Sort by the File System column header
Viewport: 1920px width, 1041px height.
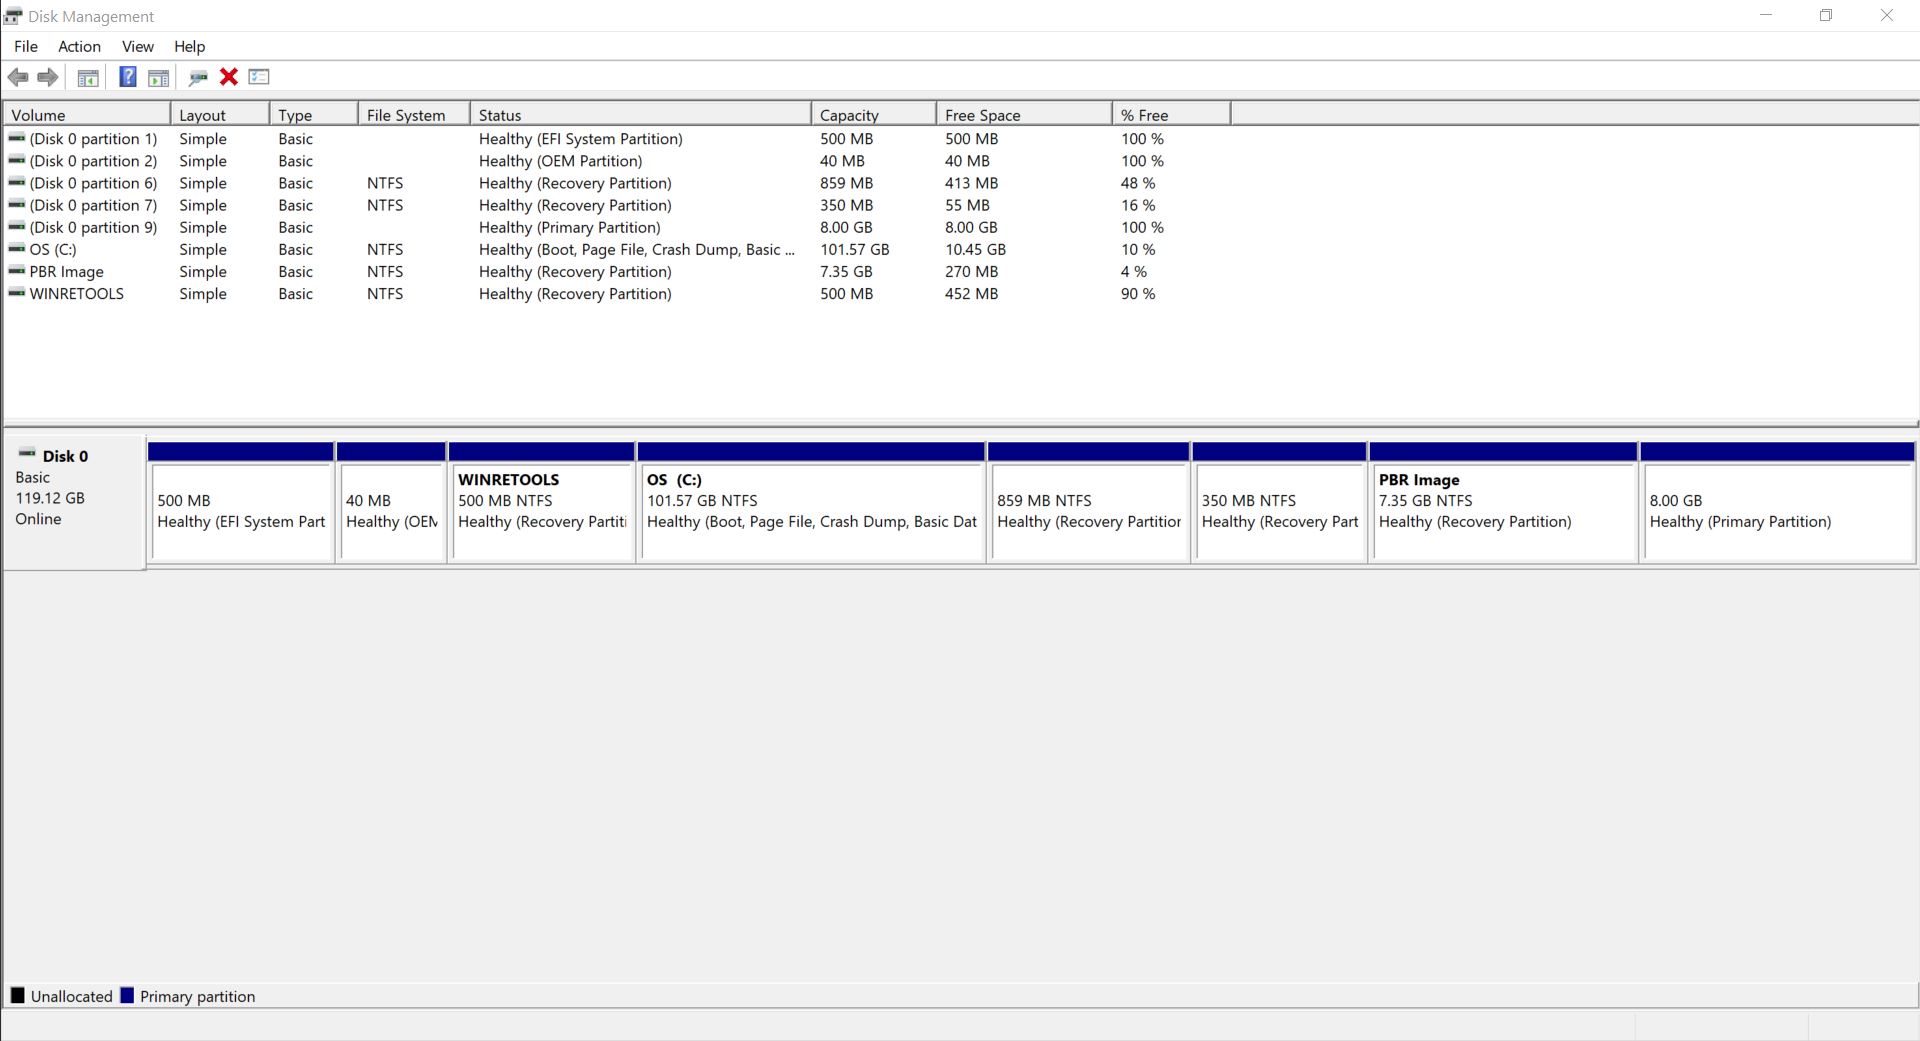point(414,115)
